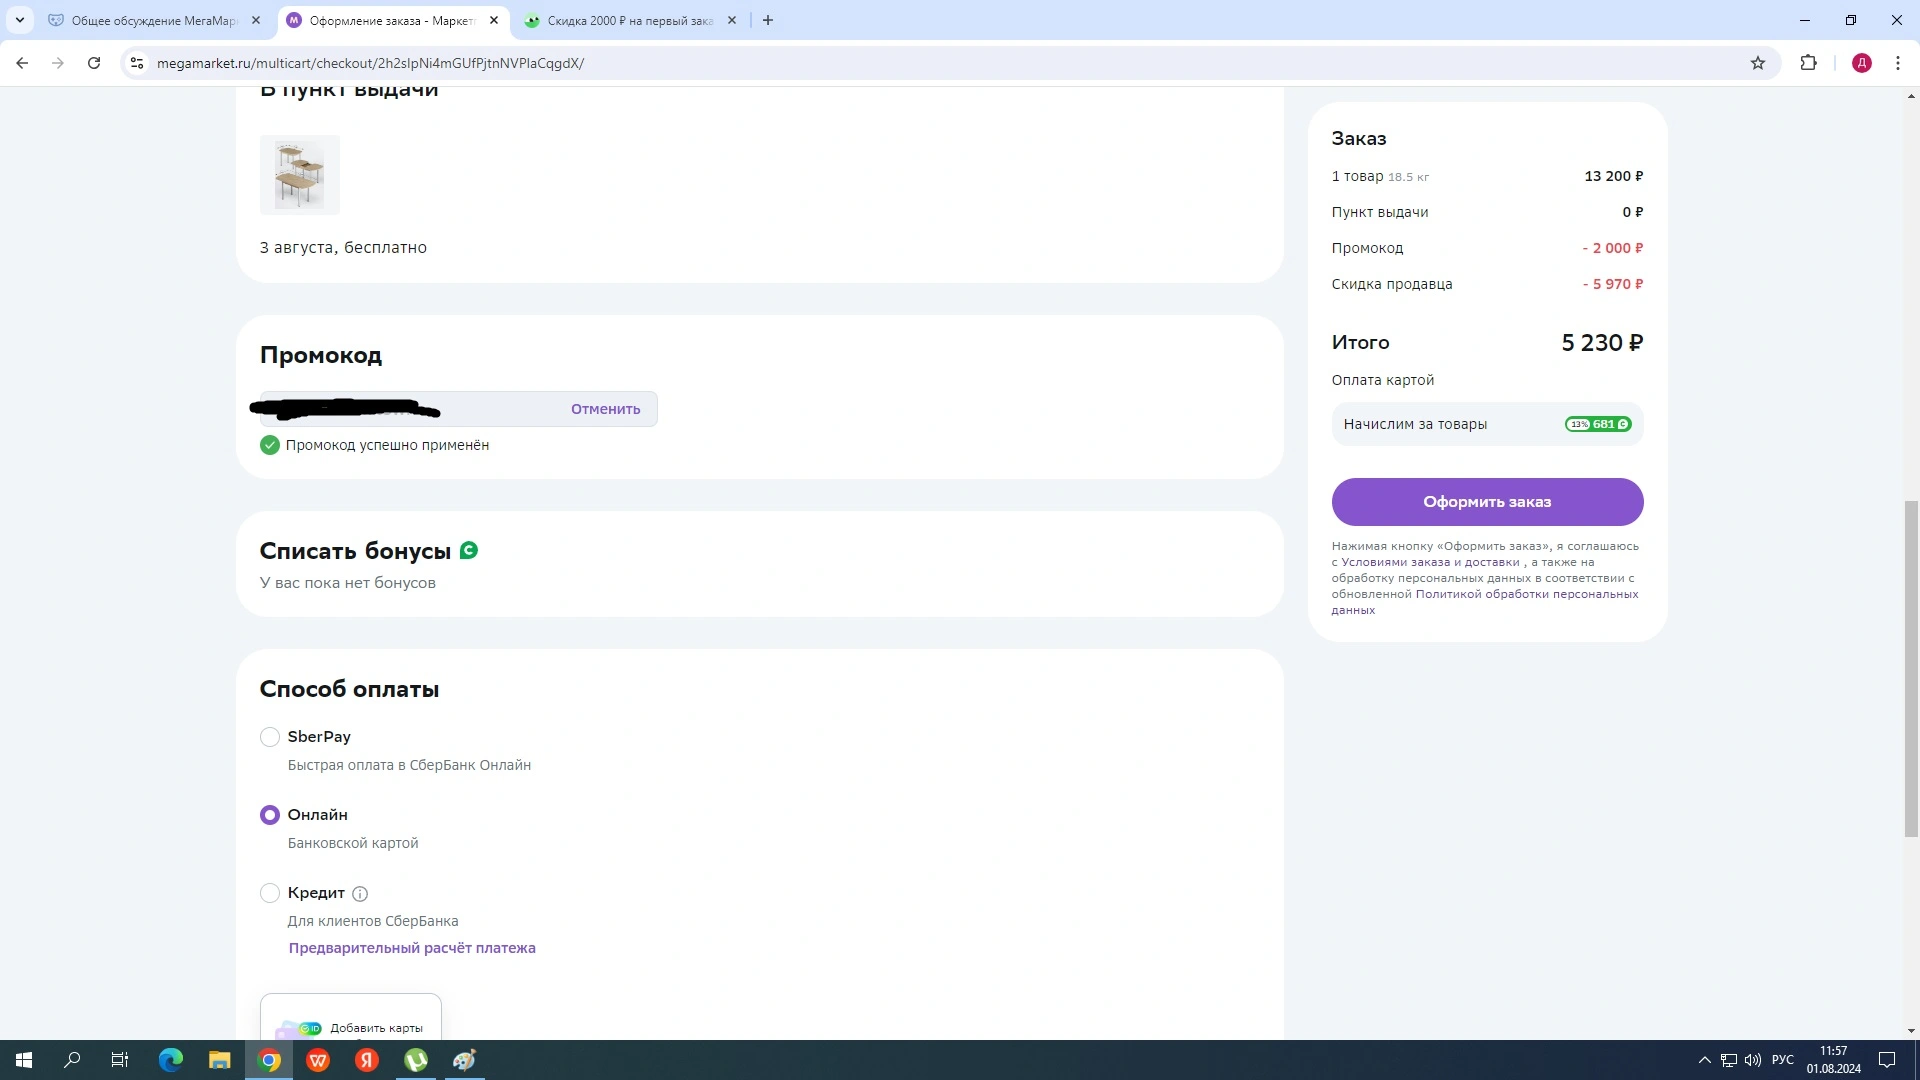The image size is (1920, 1080).
Task: Click the green bonus icon near Списать бонусы
Action: (469, 550)
